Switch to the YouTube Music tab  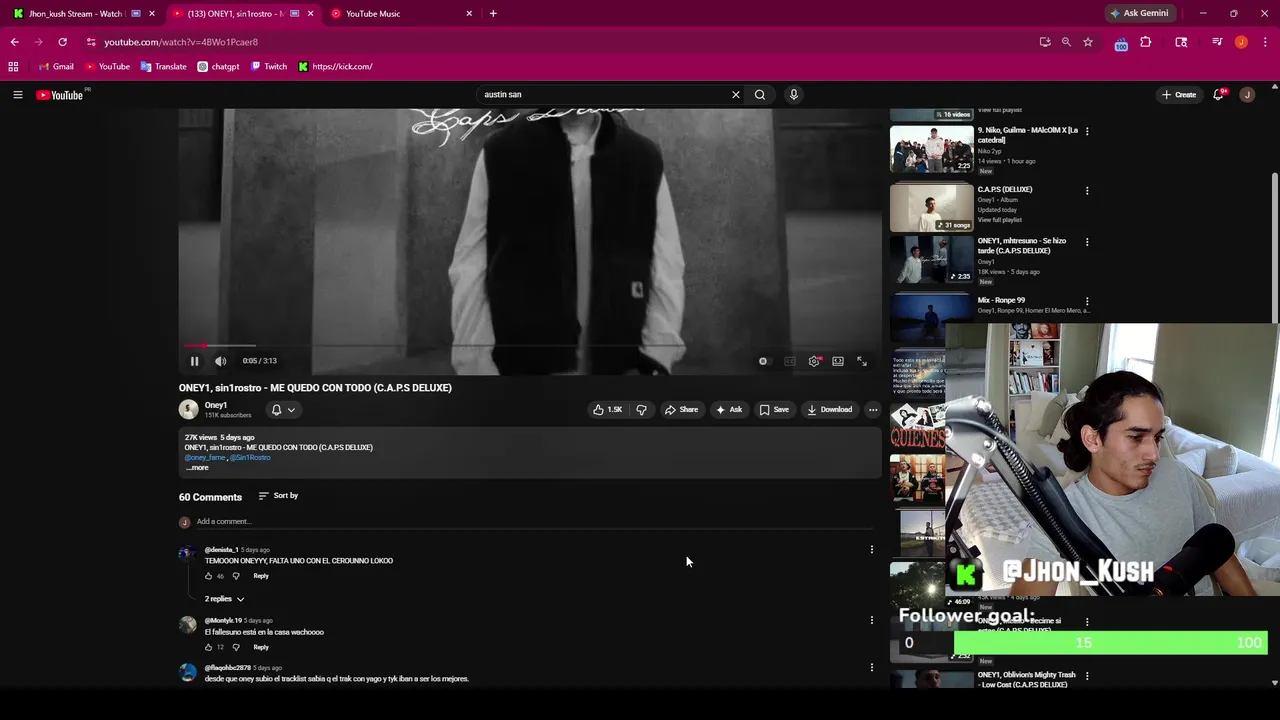click(x=400, y=14)
